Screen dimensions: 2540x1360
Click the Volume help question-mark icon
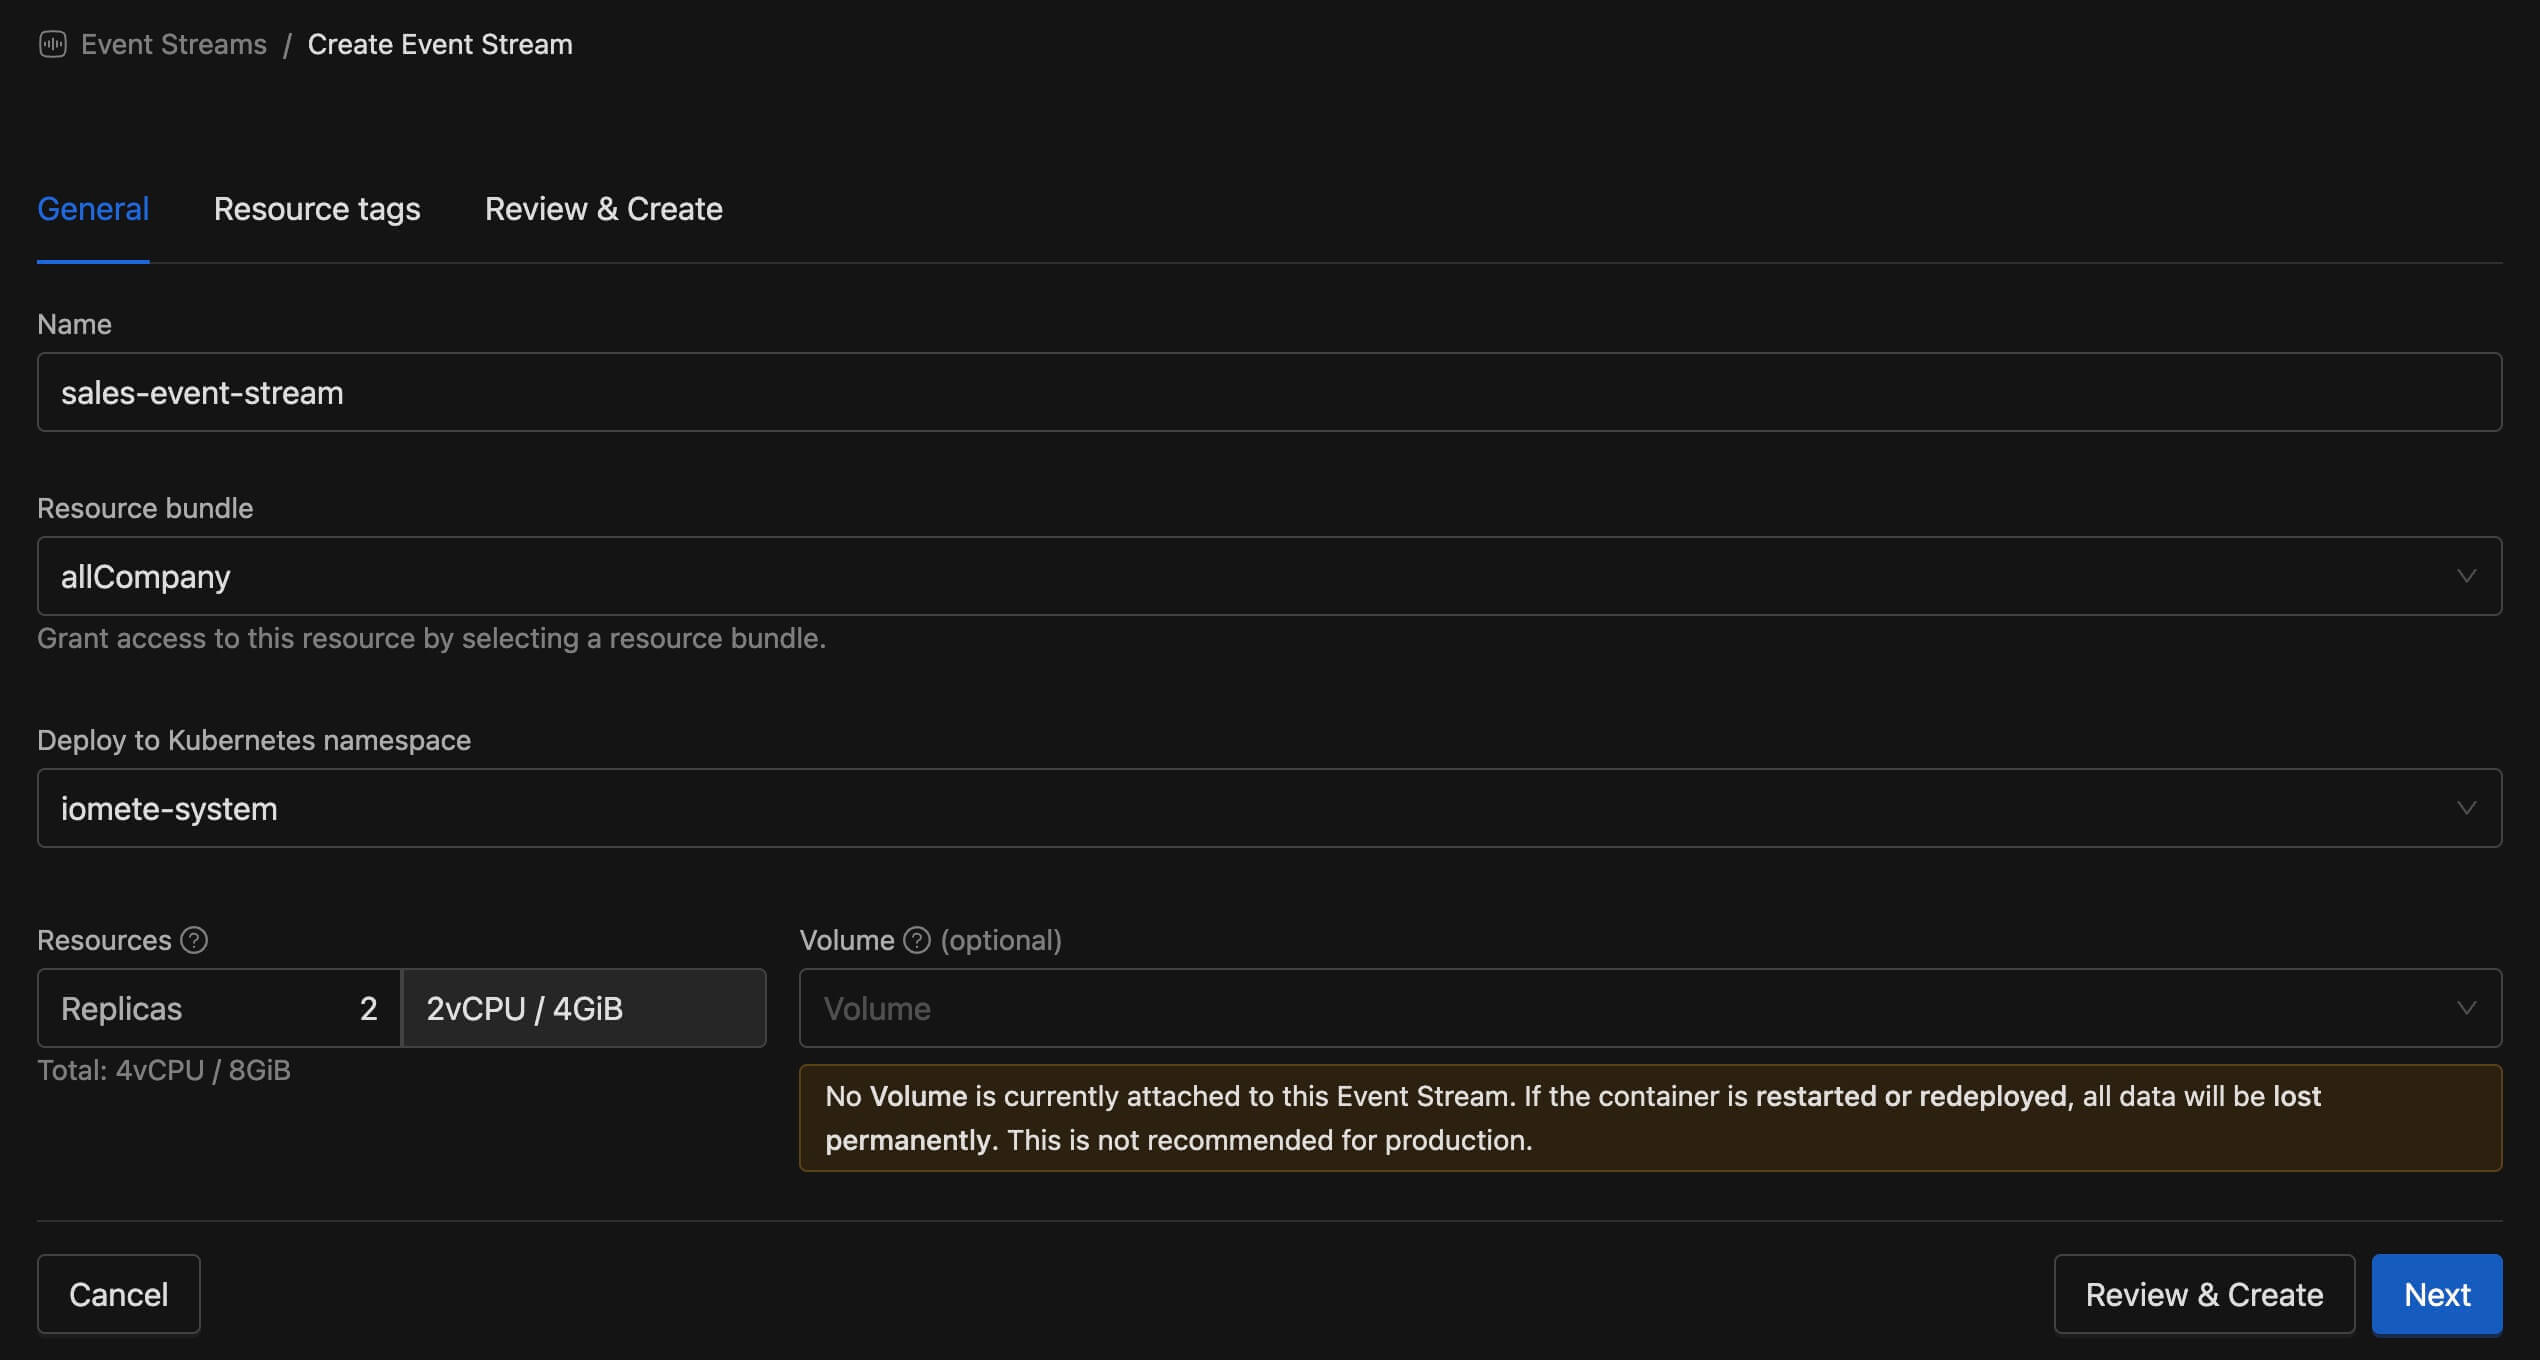pyautogui.click(x=916, y=940)
